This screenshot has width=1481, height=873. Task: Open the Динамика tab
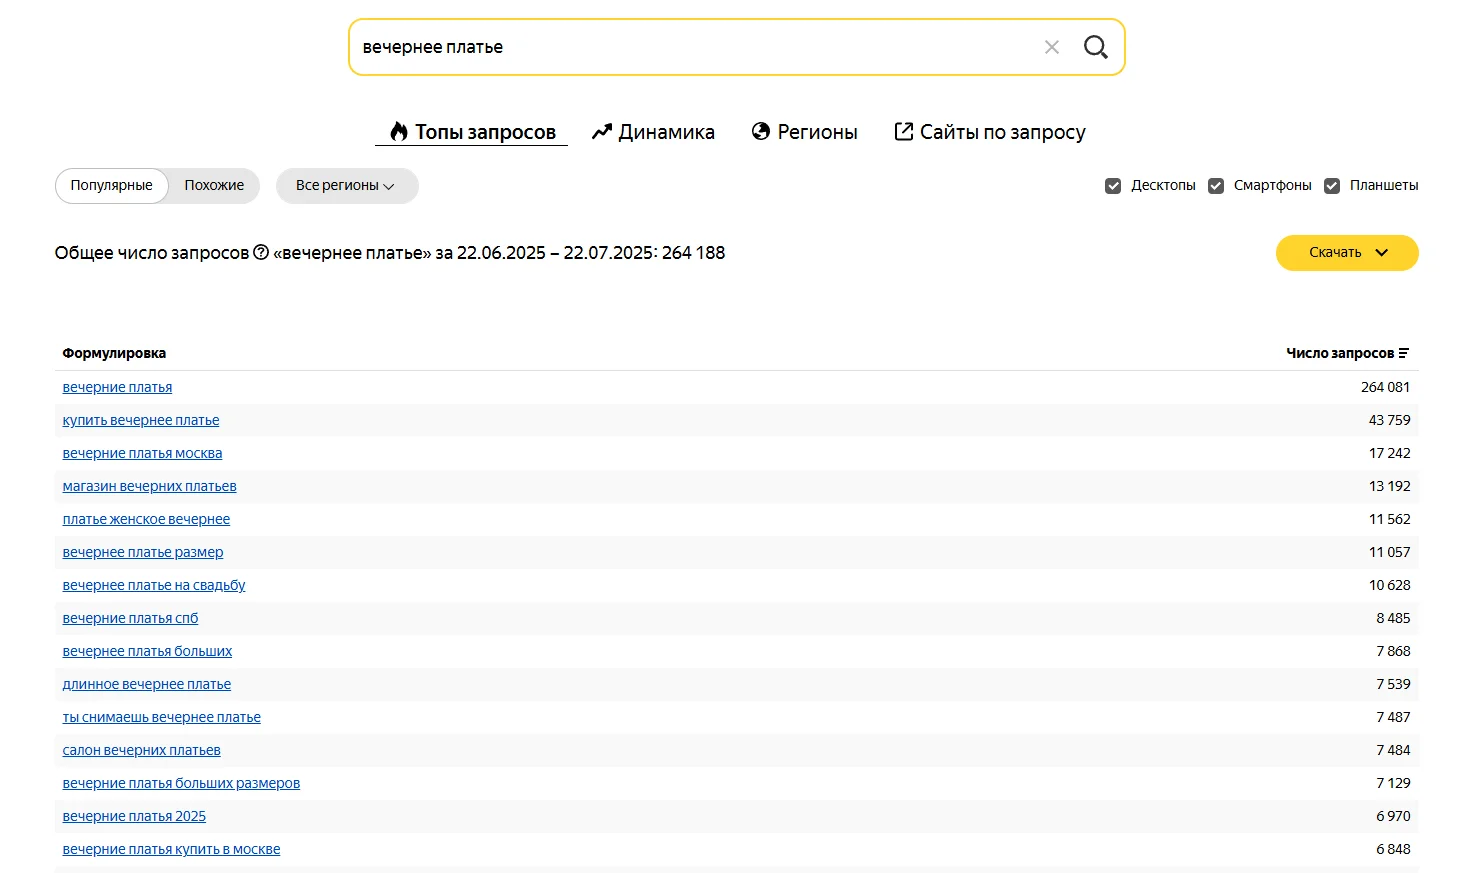point(666,132)
